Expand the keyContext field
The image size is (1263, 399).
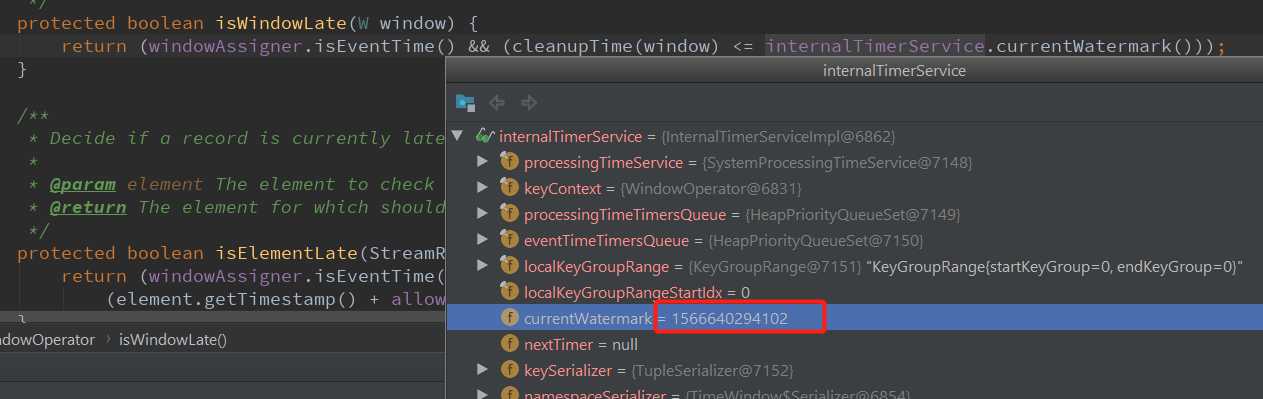(x=482, y=187)
